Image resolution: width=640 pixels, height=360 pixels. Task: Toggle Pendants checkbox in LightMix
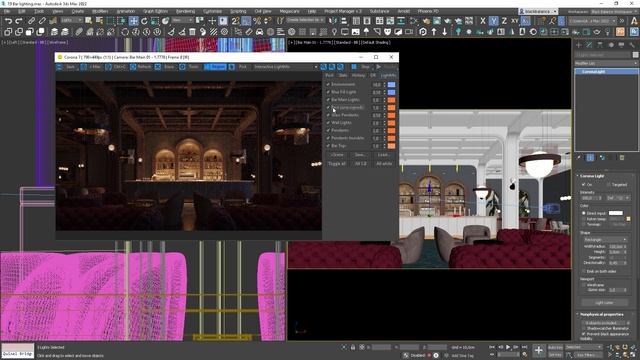[x=328, y=131]
